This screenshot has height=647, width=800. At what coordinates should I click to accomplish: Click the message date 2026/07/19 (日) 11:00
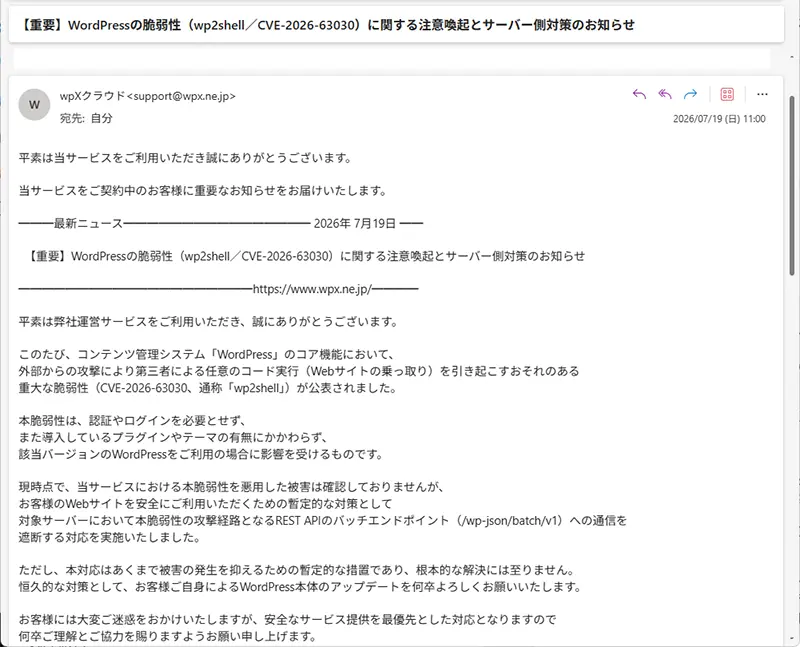coord(719,119)
